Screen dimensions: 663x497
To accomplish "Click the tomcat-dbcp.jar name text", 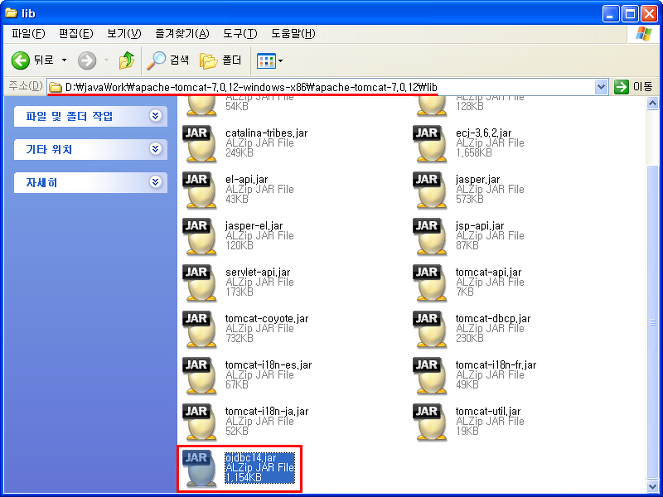I will tap(493, 318).
